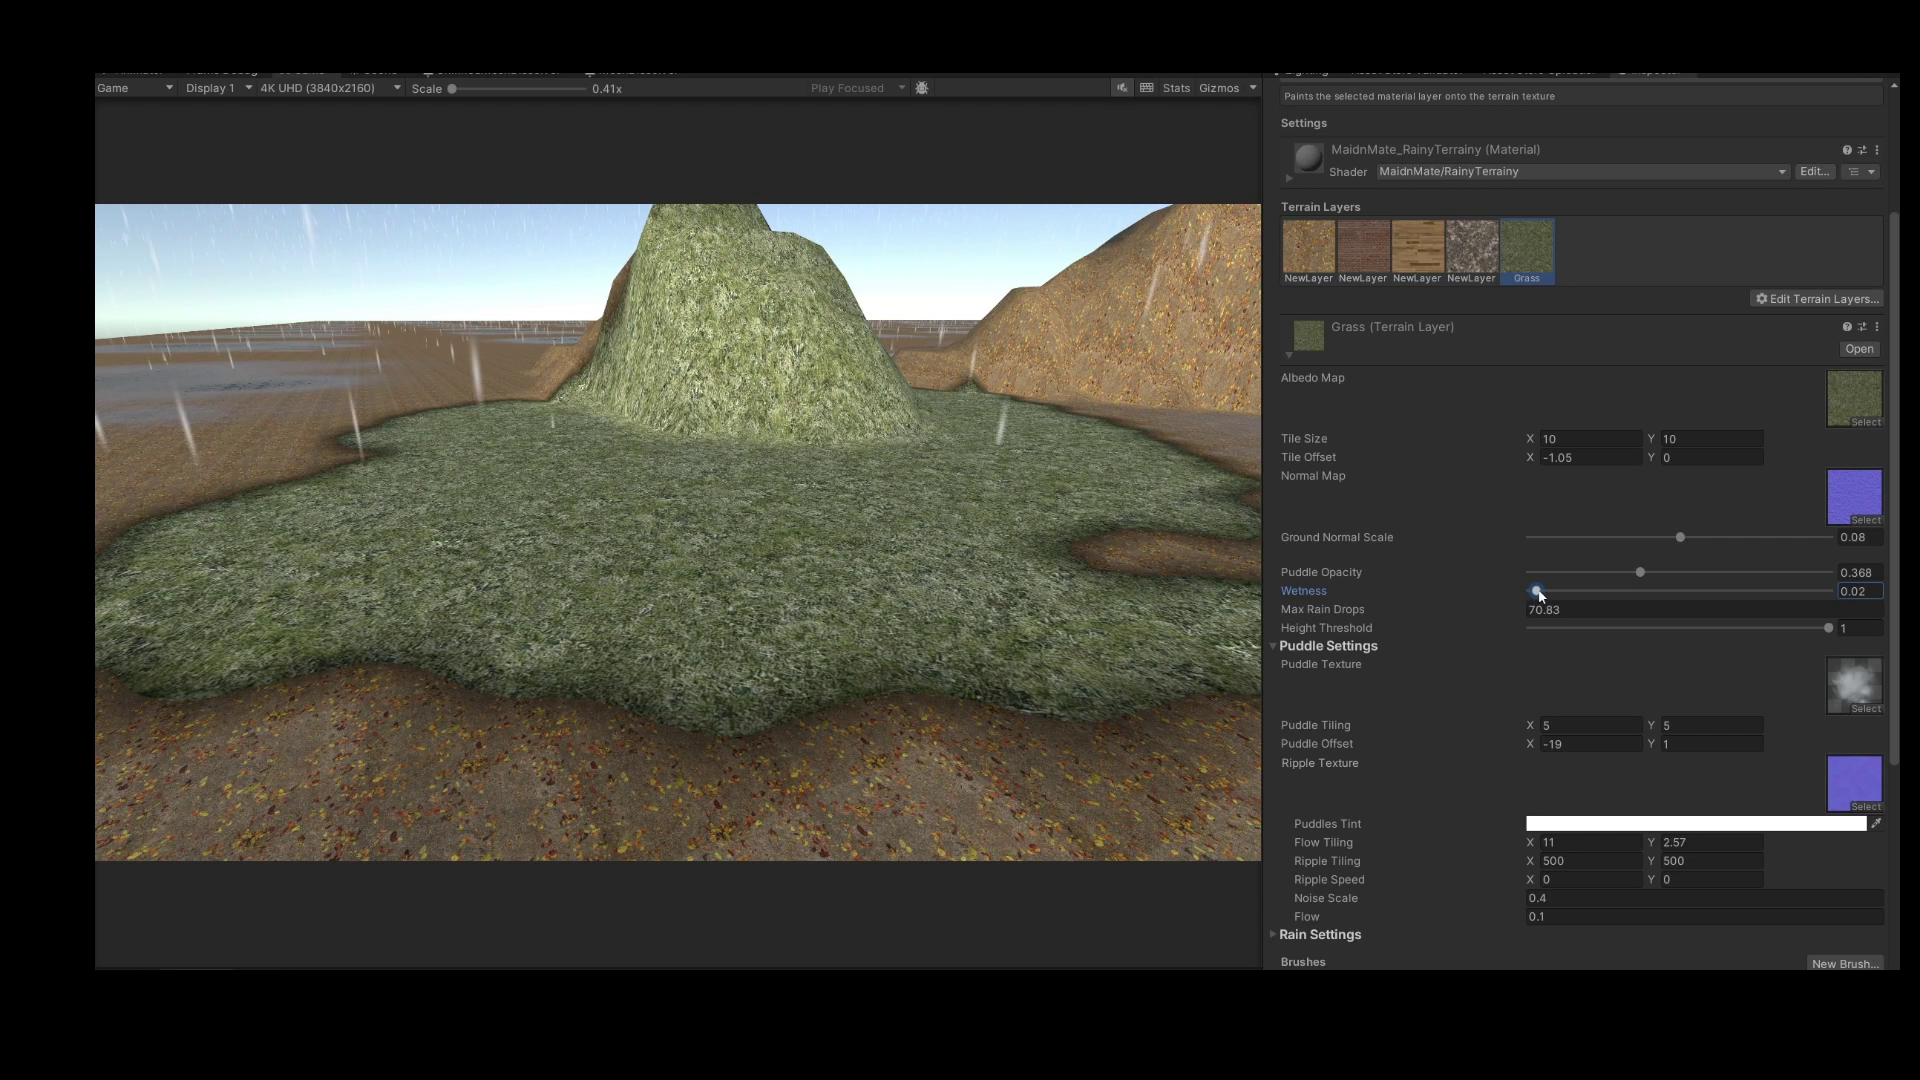The height and width of the screenshot is (1080, 1920).
Task: Open presets icon for MaidnMate_RainyTerrainy material
Action: [1862, 150]
